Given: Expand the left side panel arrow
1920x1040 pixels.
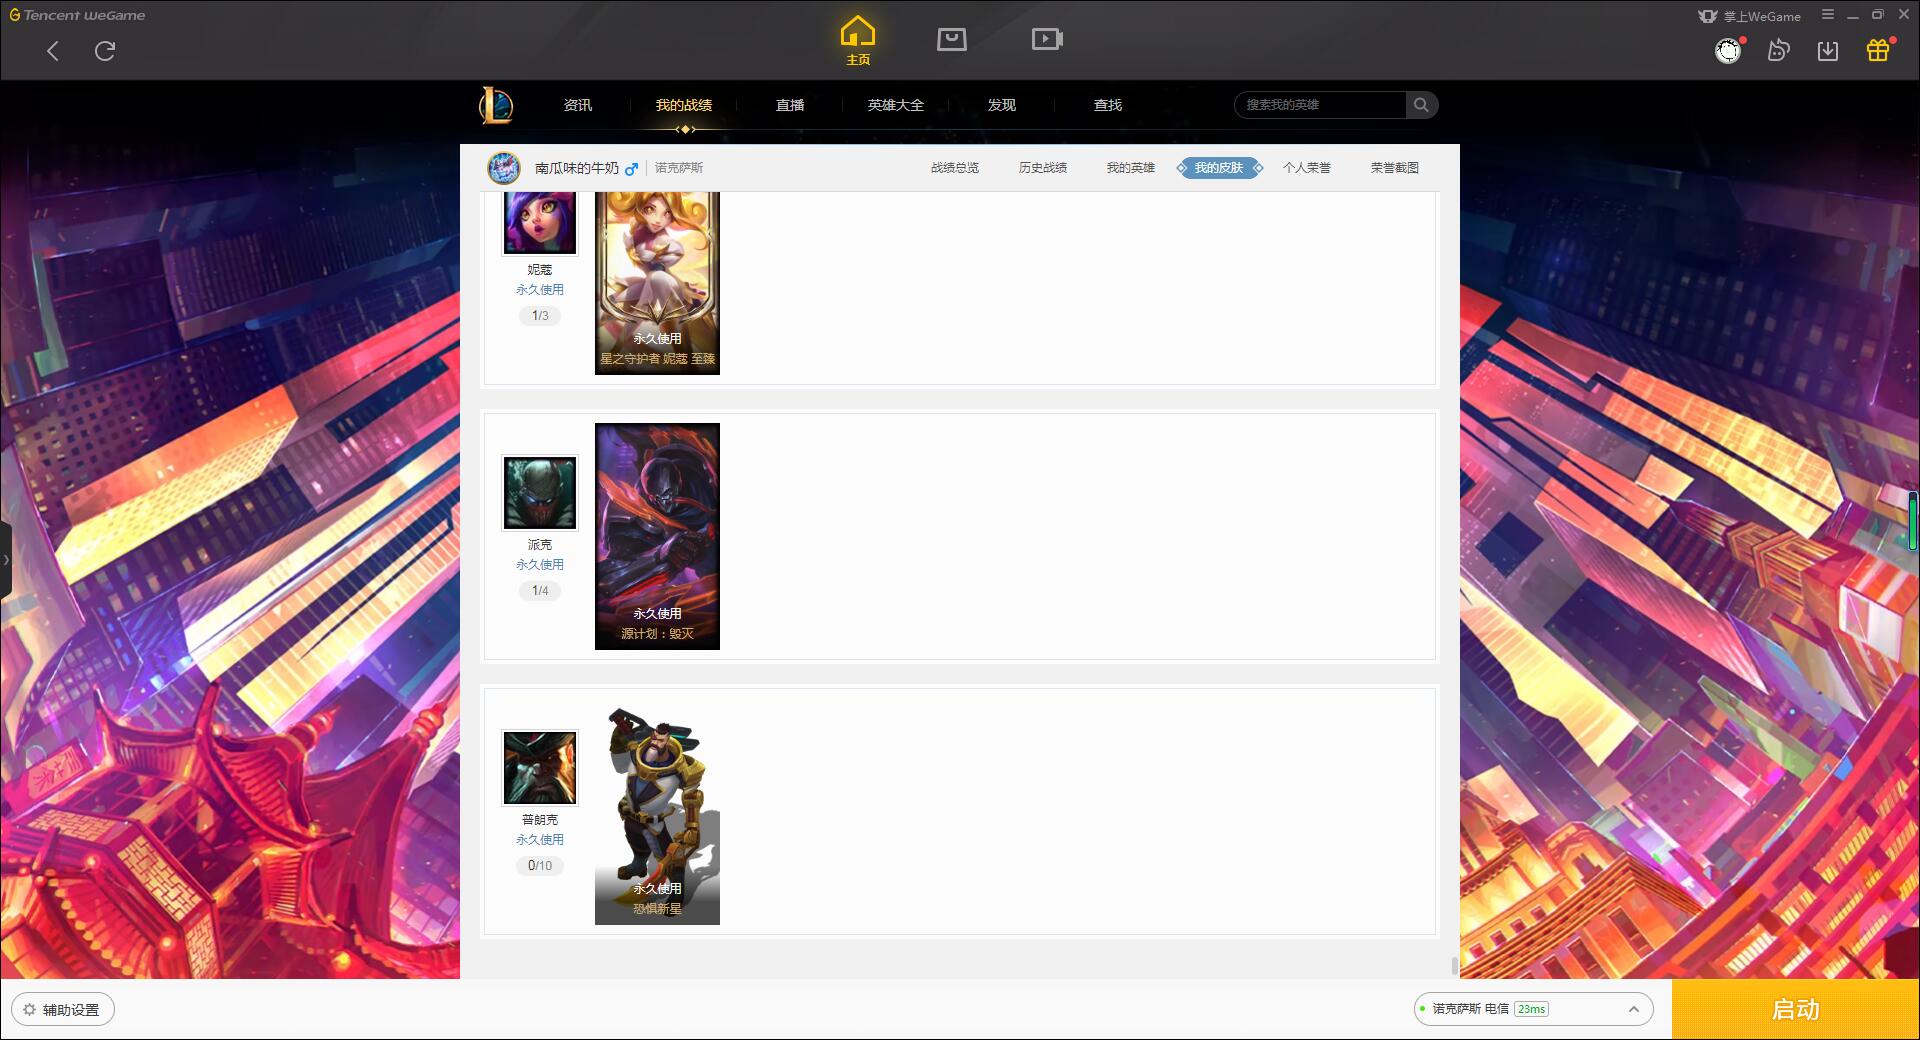Looking at the screenshot, I should (6, 560).
